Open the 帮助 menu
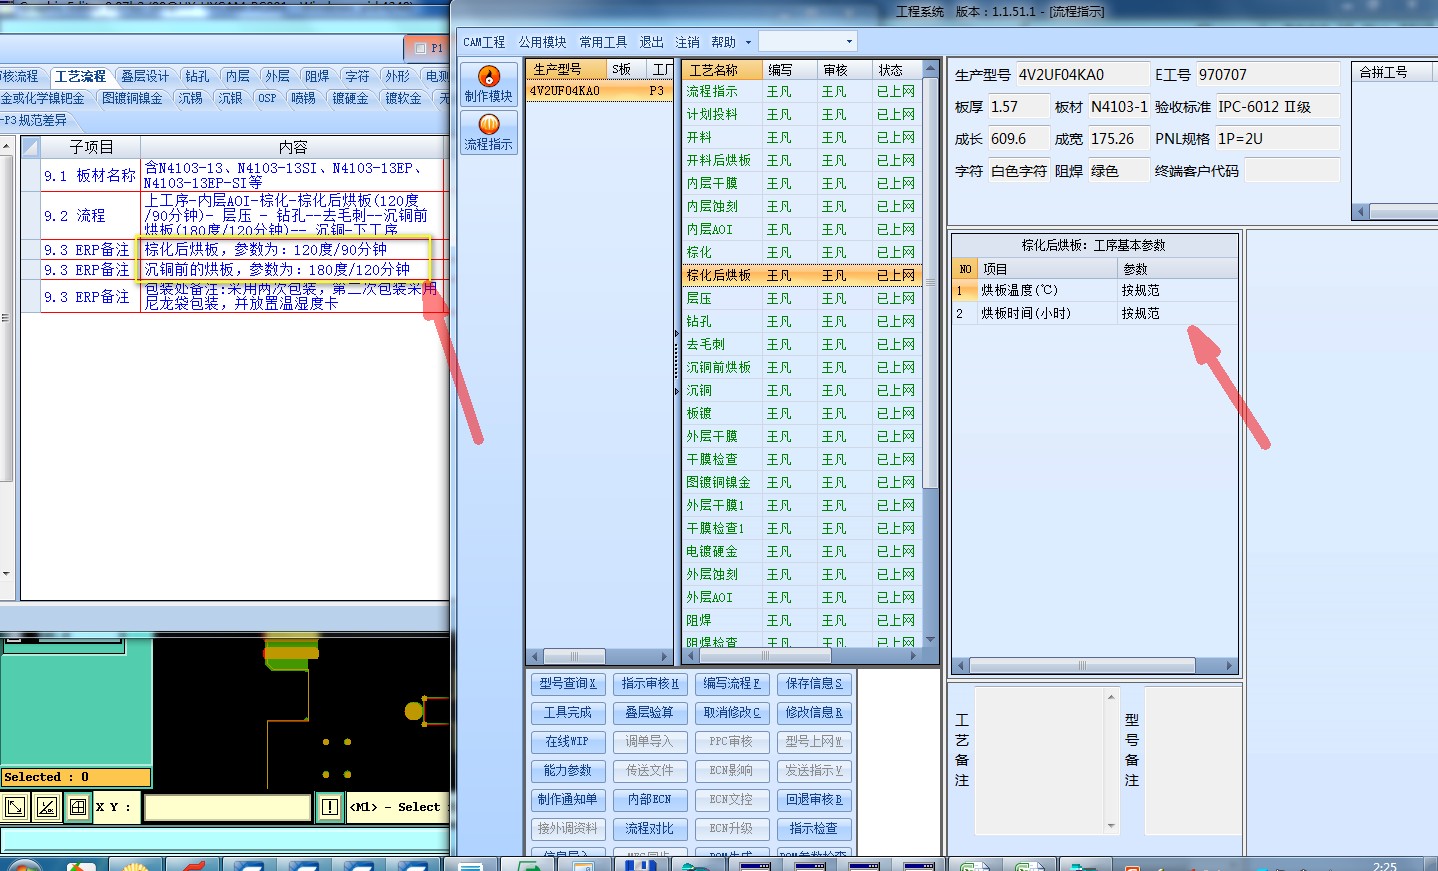This screenshot has height=871, width=1438. click(x=723, y=42)
